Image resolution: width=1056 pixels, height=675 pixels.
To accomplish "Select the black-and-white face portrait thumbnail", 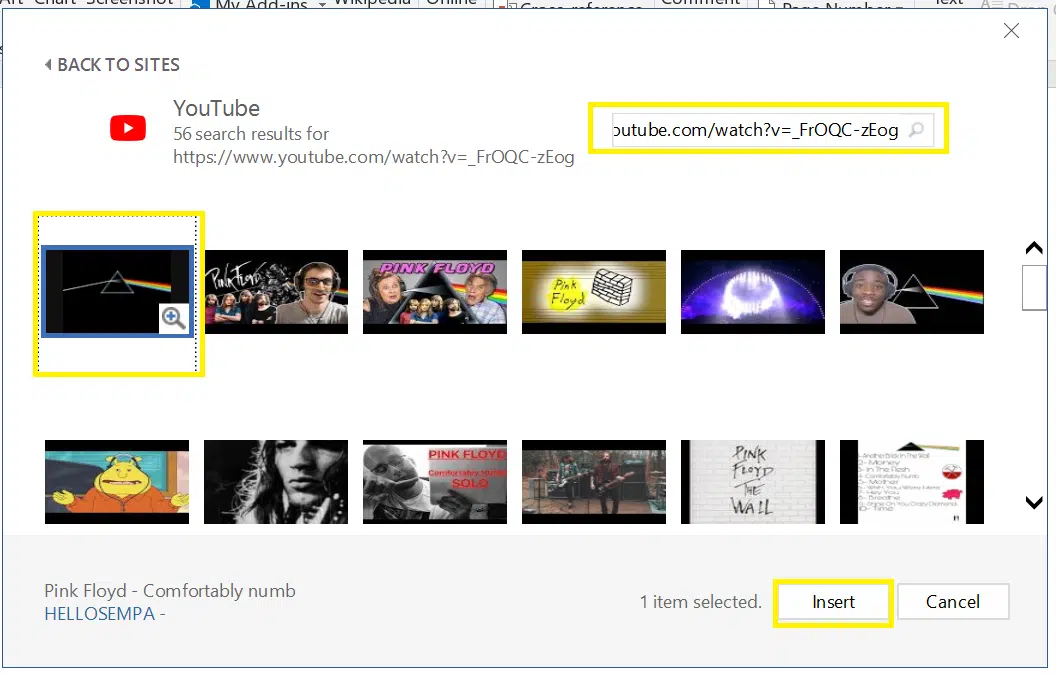I will [x=276, y=482].
